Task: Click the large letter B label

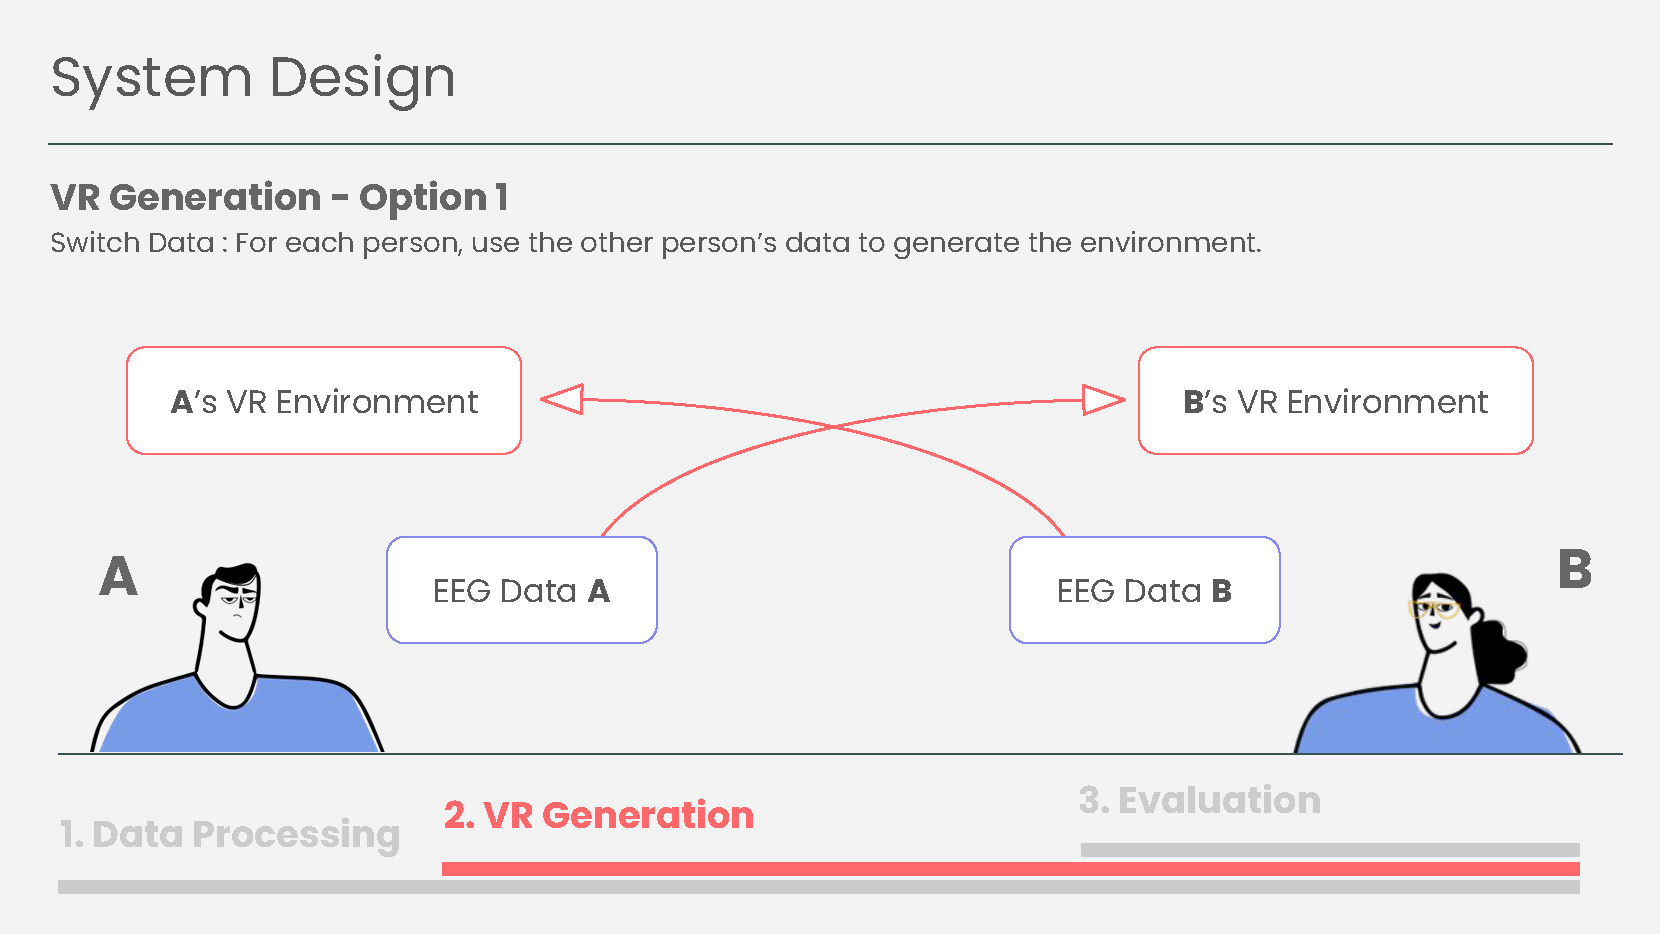Action: click(1574, 570)
